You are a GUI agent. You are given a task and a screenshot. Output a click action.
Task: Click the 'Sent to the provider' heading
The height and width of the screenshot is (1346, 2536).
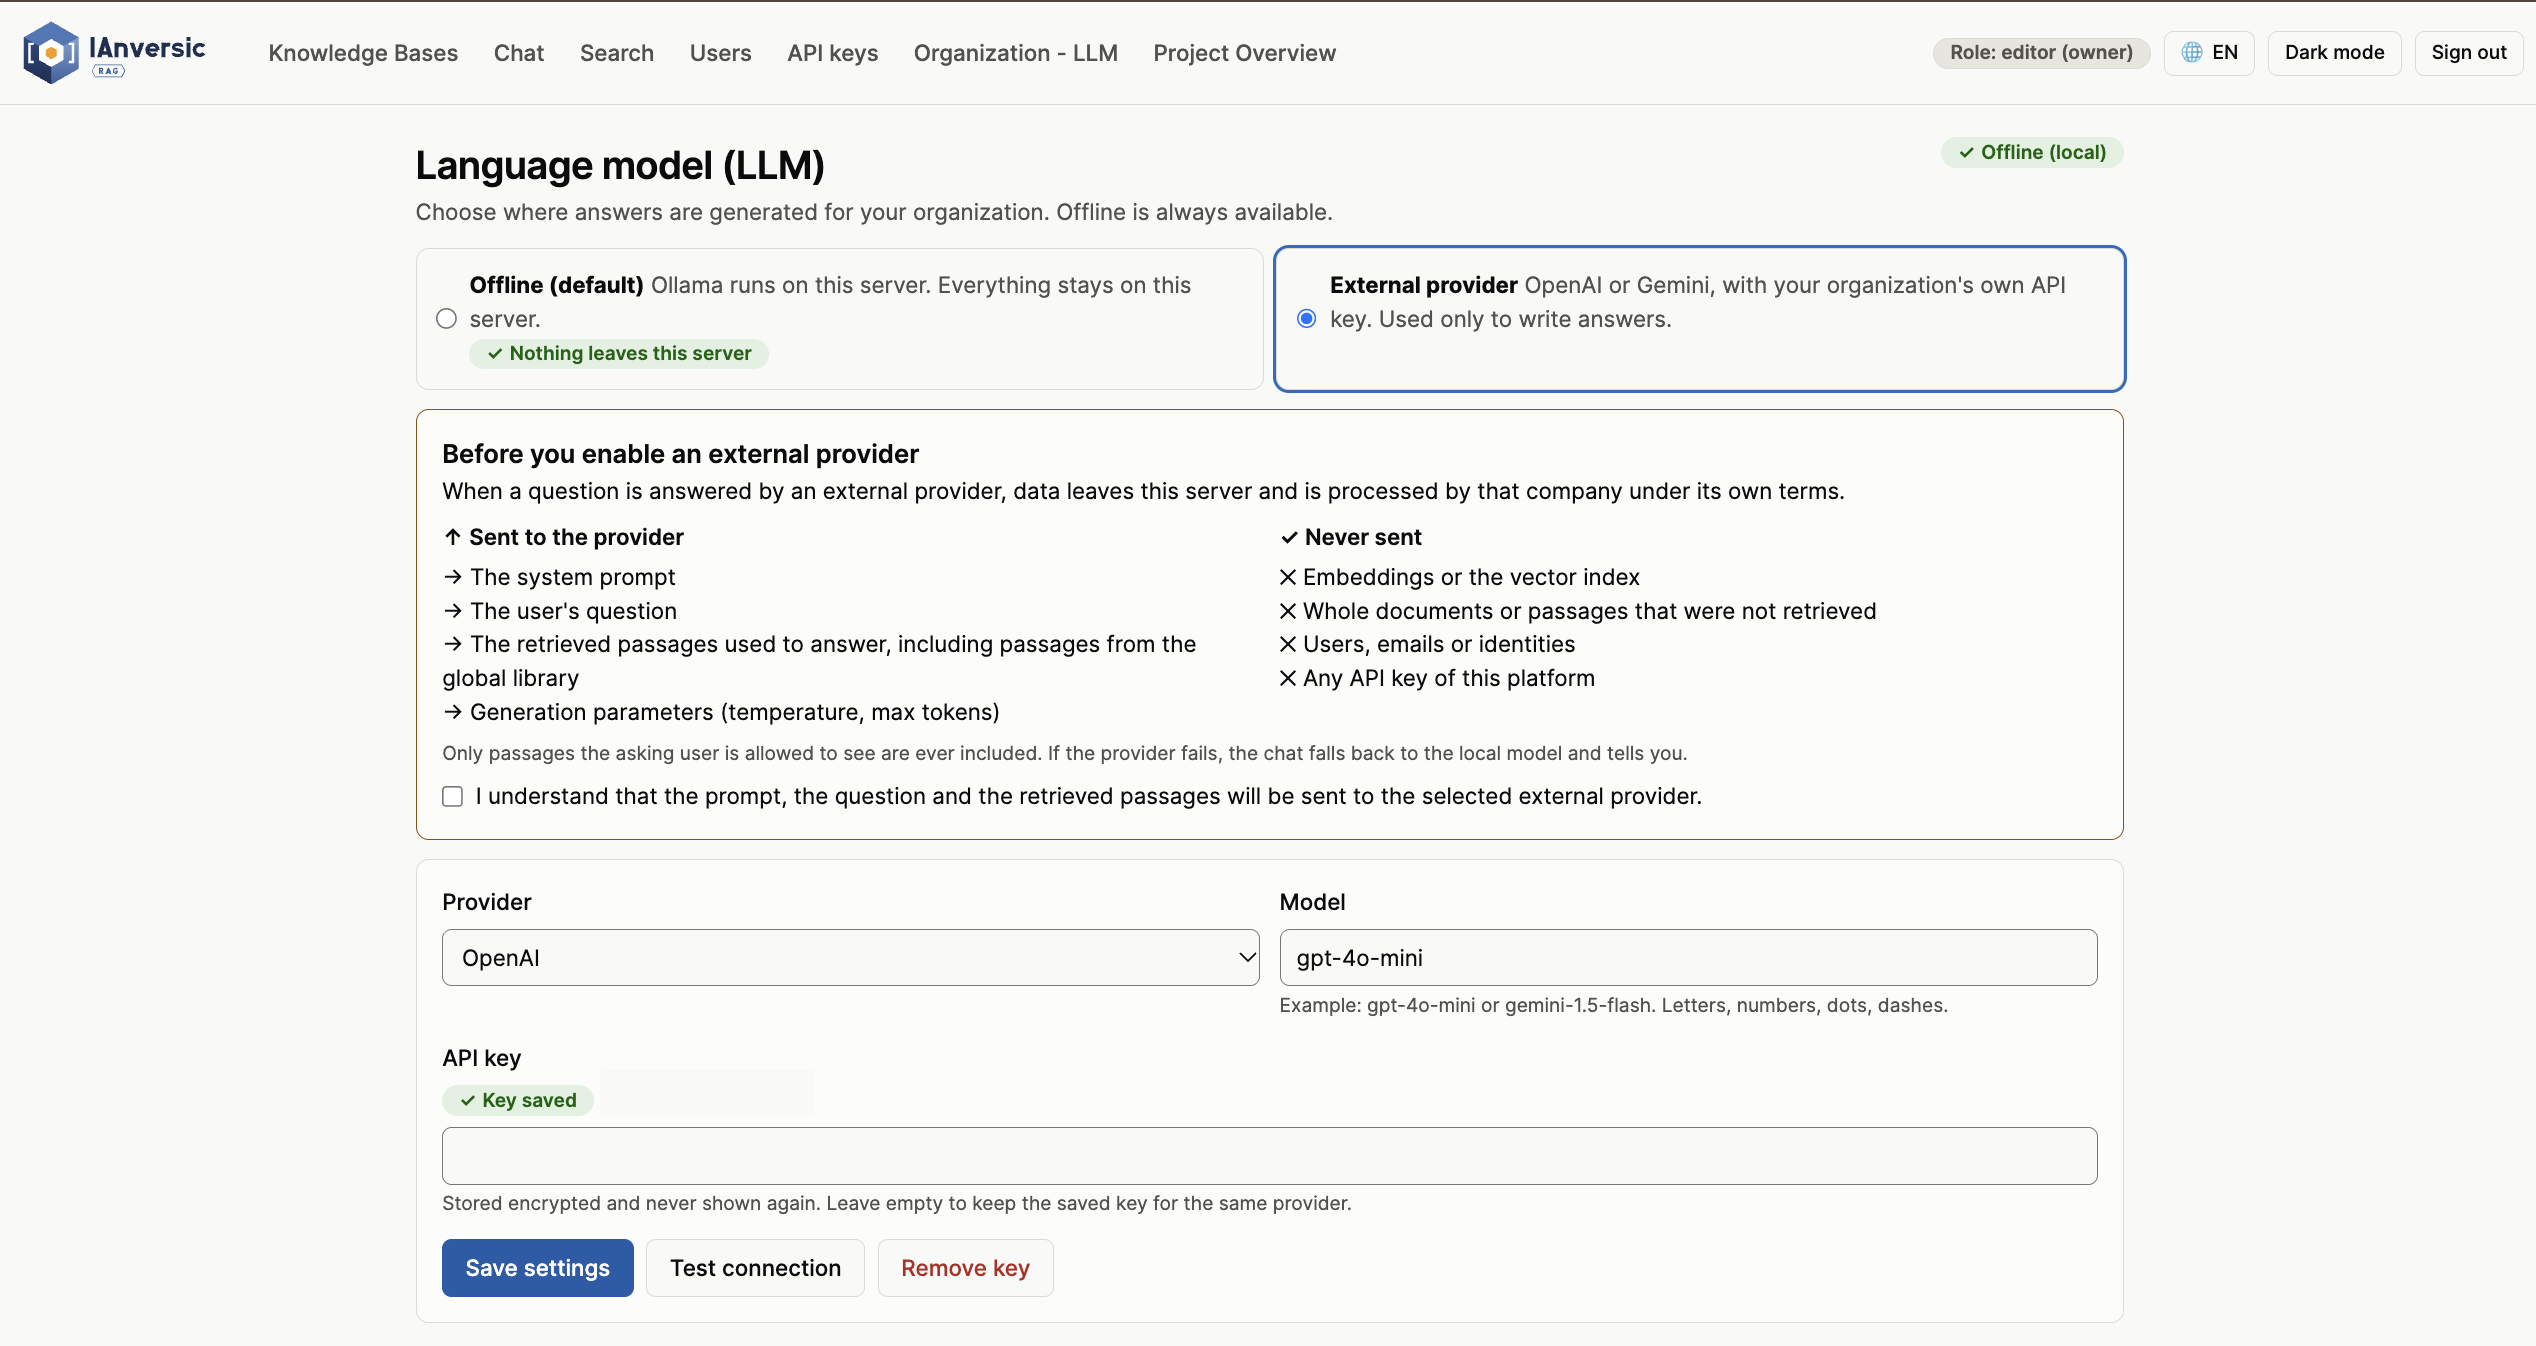(x=577, y=537)
